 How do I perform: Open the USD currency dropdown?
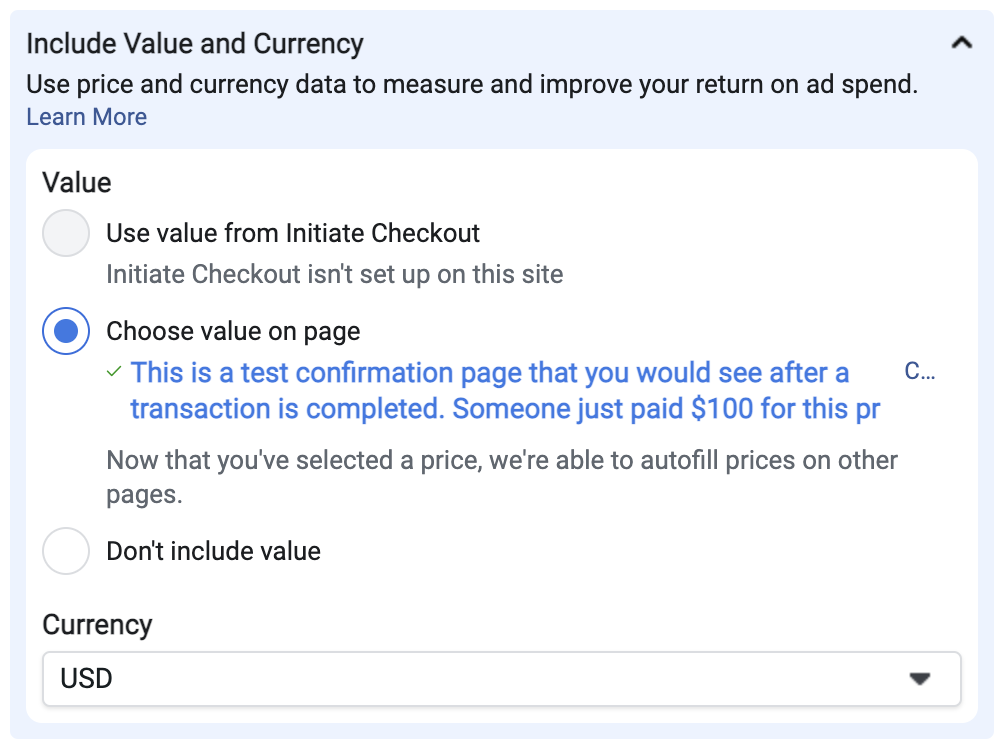click(x=502, y=679)
